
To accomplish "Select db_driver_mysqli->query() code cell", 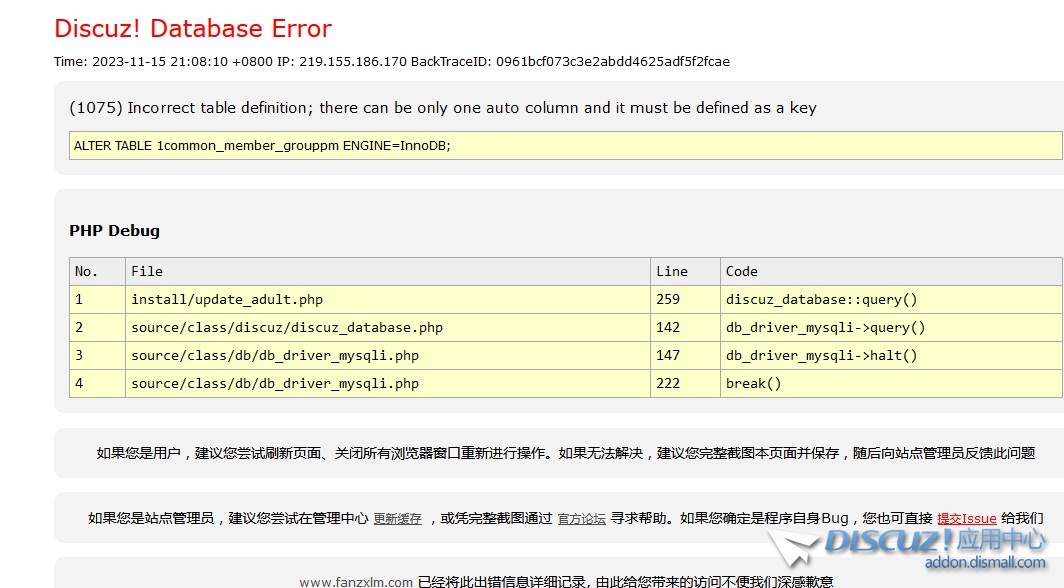I will pos(892,327).
